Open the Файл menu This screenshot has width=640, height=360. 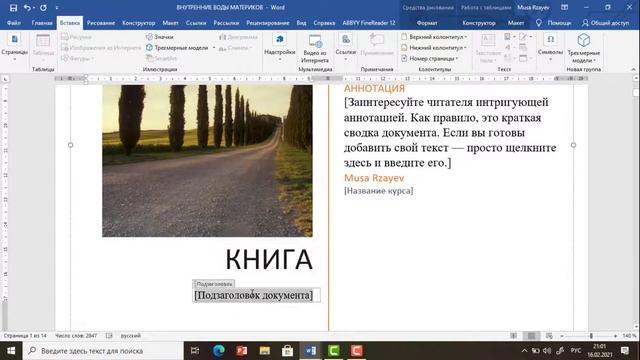coord(13,23)
